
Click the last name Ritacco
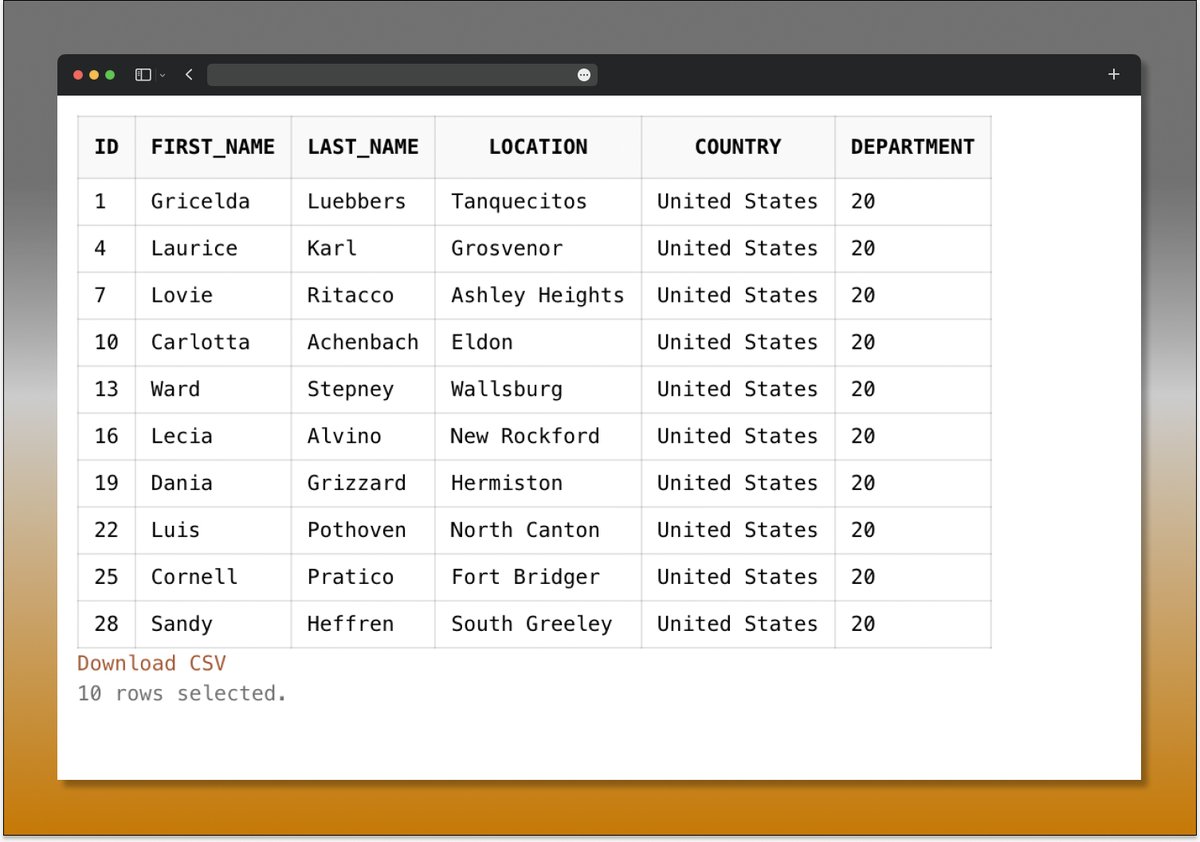pos(350,295)
